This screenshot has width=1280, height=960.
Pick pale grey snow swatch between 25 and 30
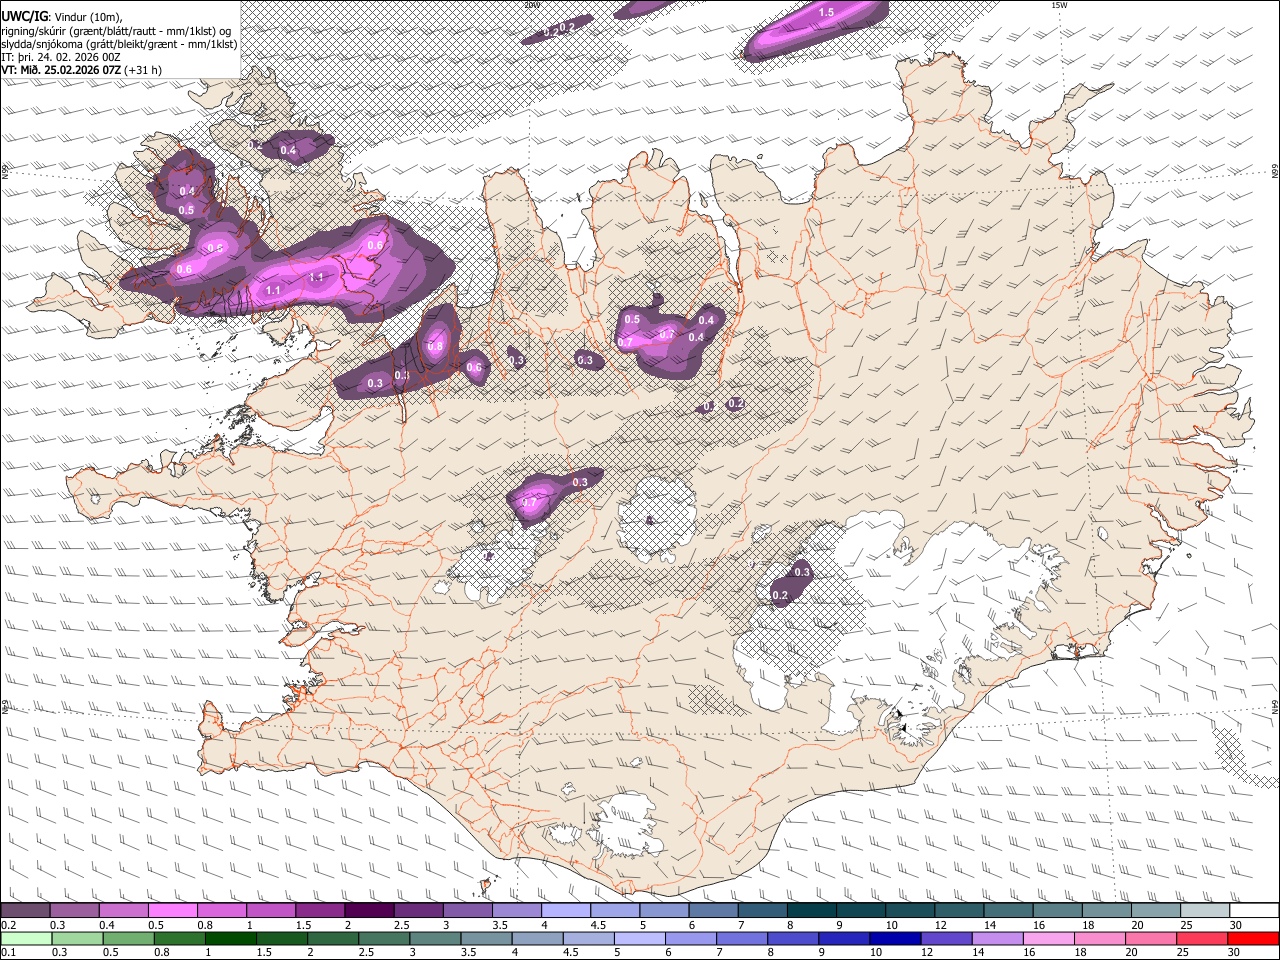(x=1204, y=911)
